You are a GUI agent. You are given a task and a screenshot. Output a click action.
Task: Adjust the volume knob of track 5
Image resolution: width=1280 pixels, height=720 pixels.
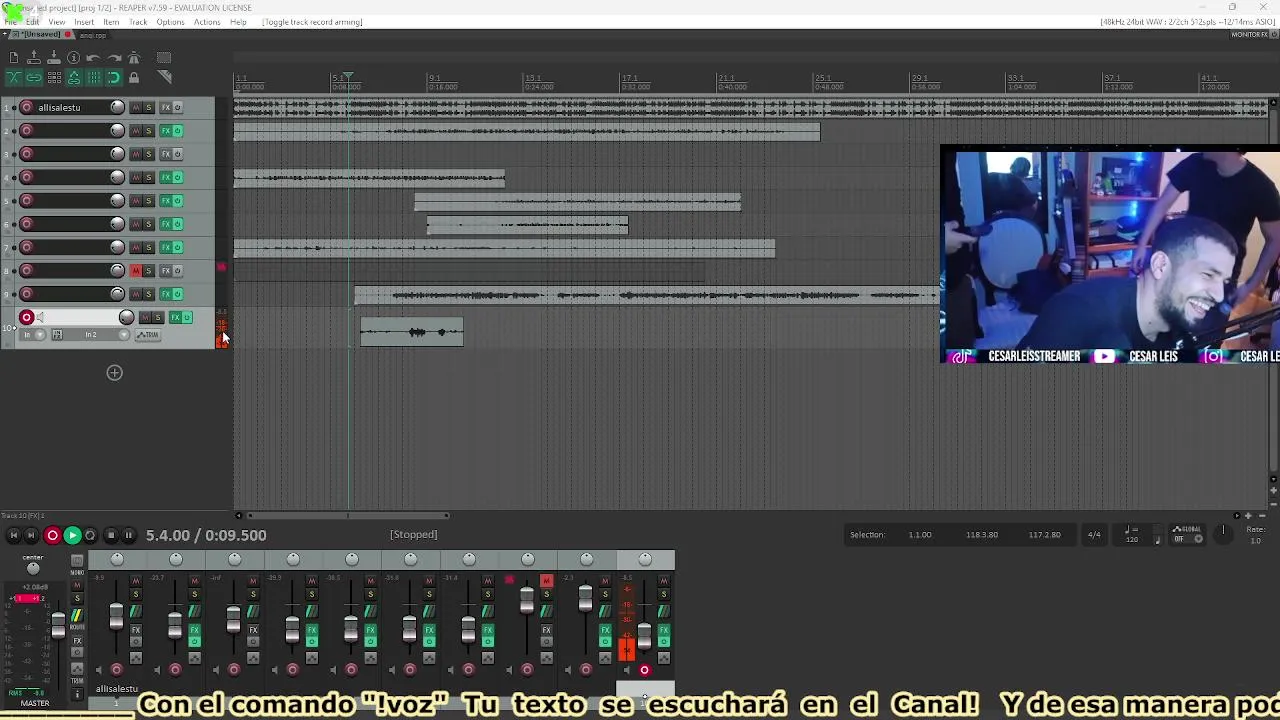(117, 201)
